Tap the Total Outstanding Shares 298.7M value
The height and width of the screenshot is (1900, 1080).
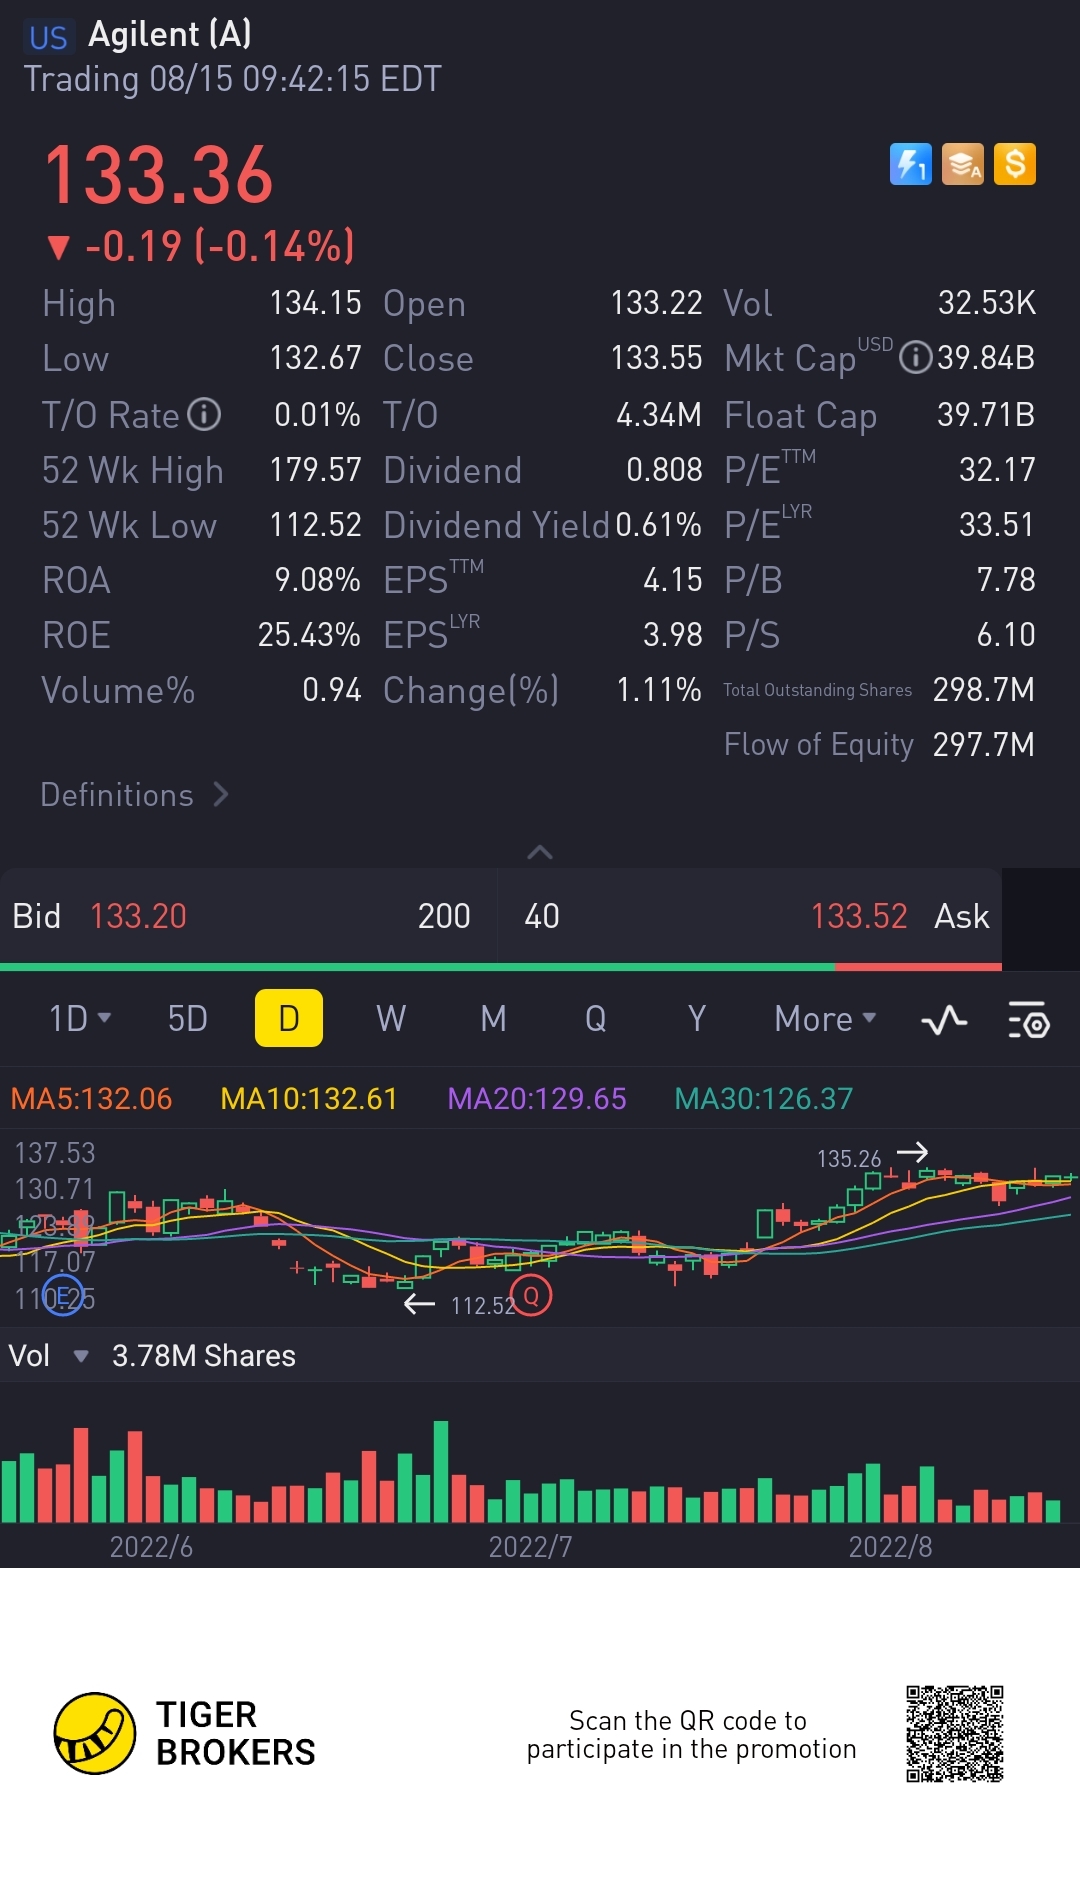pos(984,689)
